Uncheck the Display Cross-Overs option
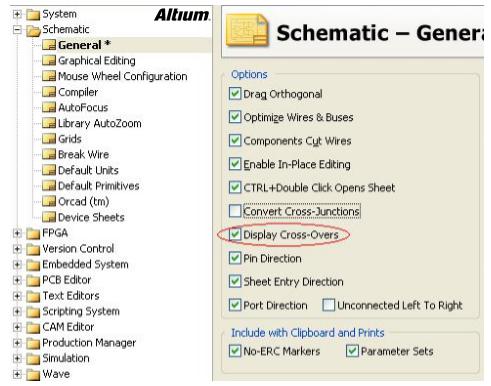 [235, 234]
